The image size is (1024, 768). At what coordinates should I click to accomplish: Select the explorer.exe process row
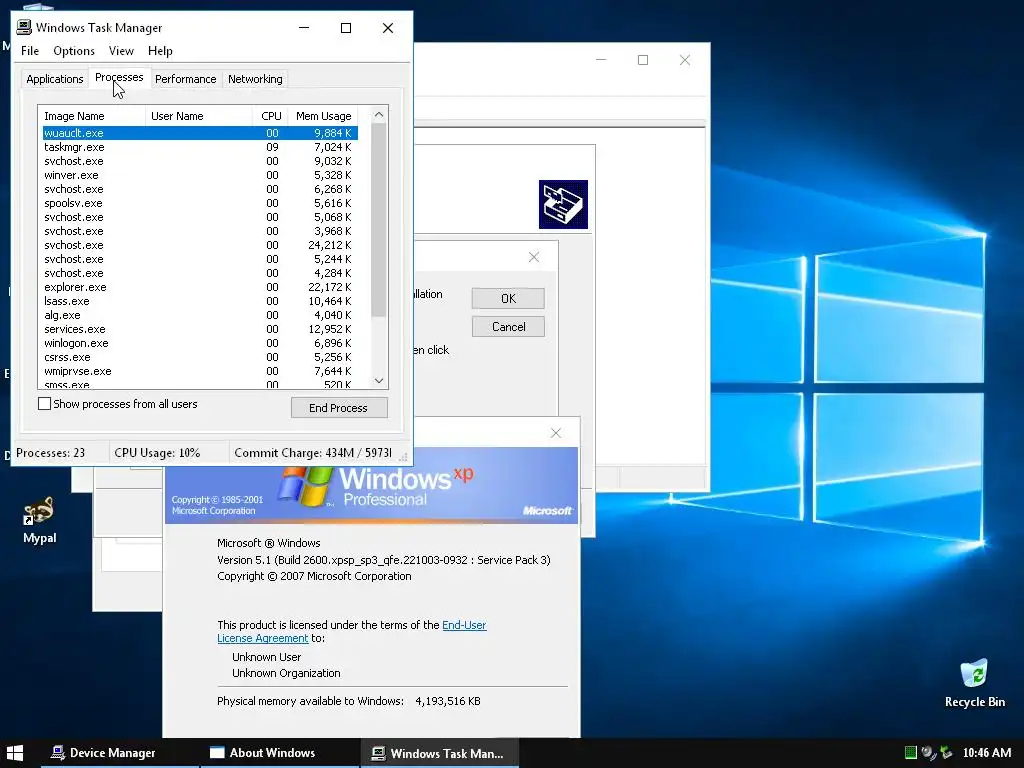click(x=200, y=287)
